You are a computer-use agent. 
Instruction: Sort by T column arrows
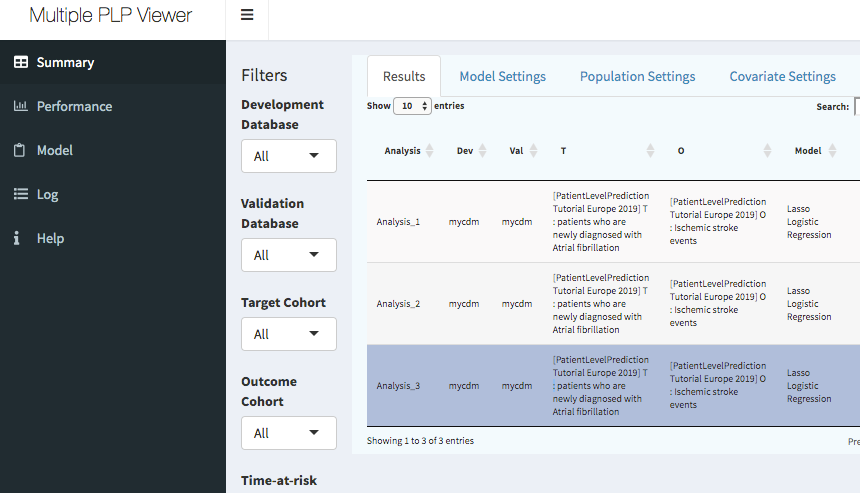[x=650, y=151]
